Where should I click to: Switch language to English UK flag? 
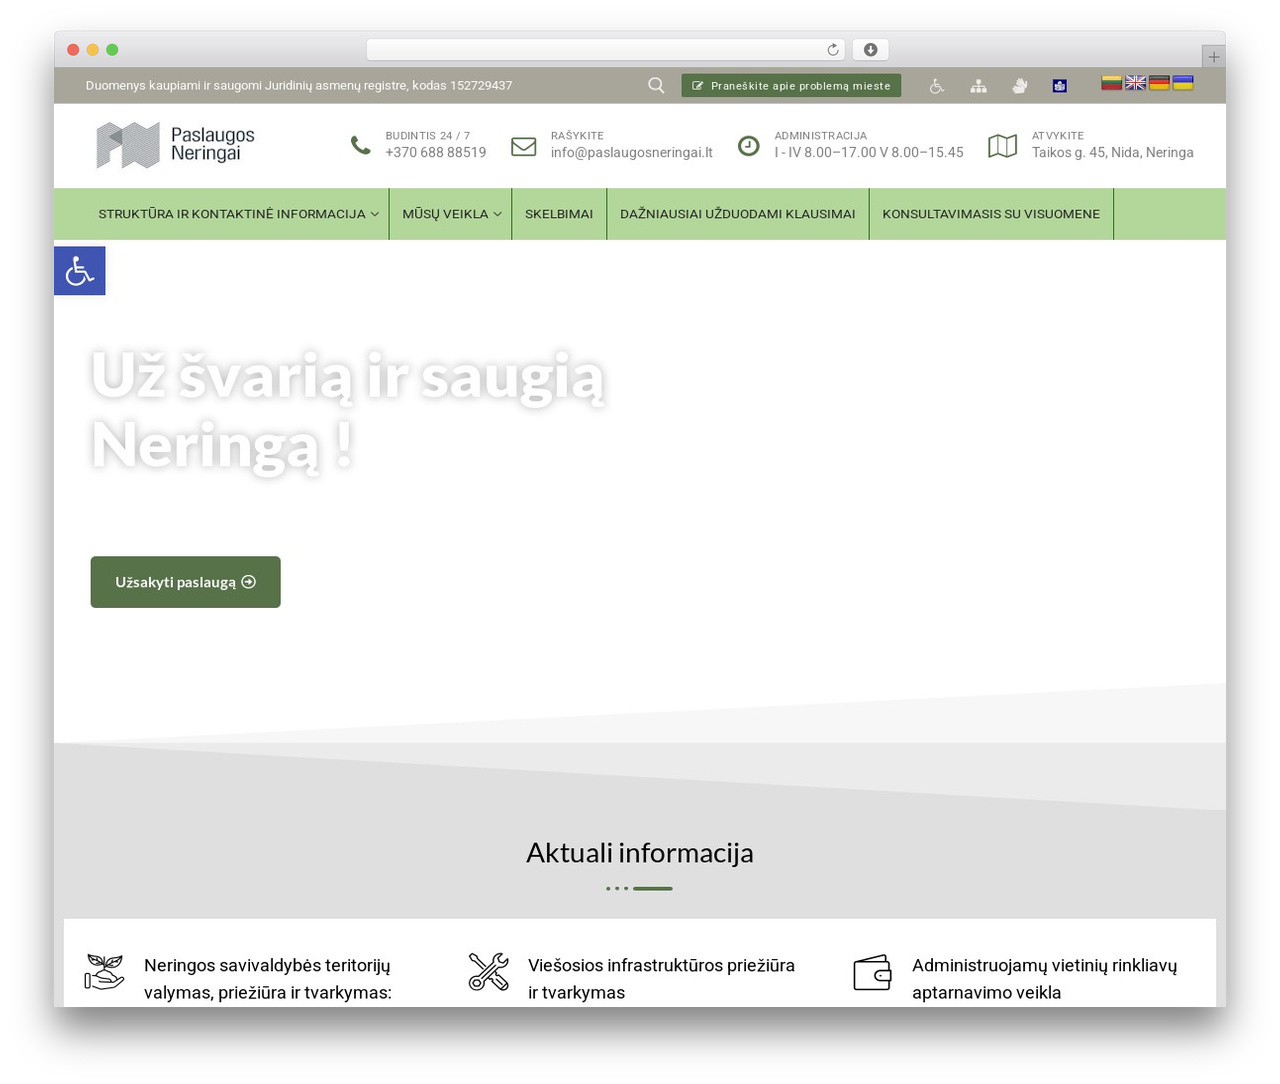click(1136, 82)
